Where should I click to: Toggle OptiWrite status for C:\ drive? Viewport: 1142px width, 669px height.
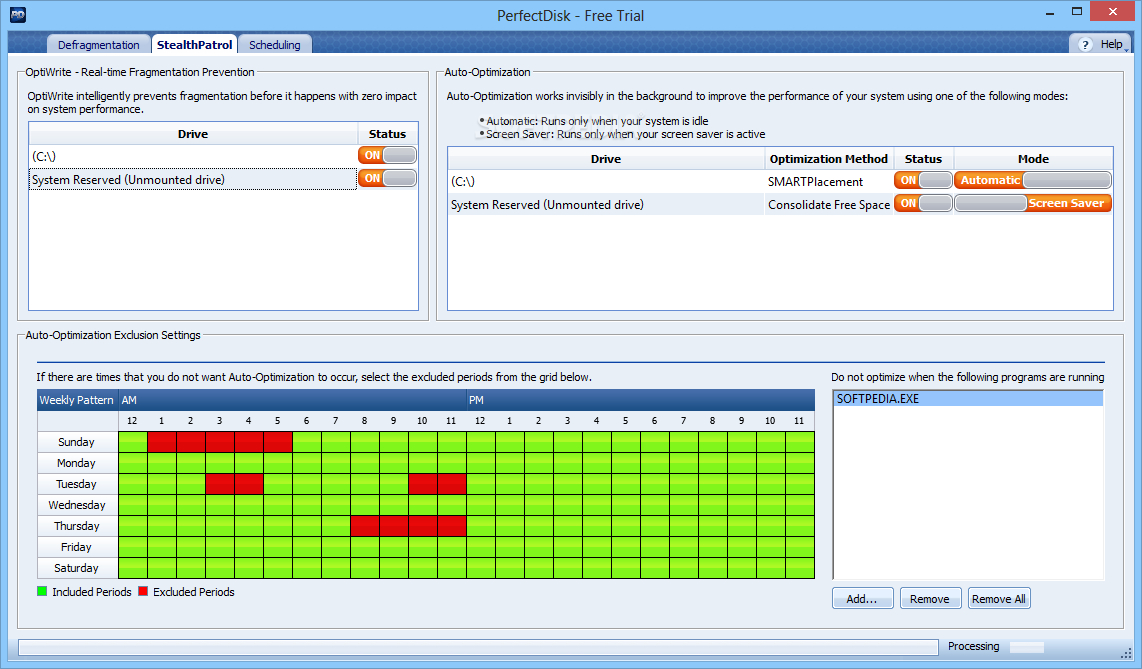tap(387, 155)
